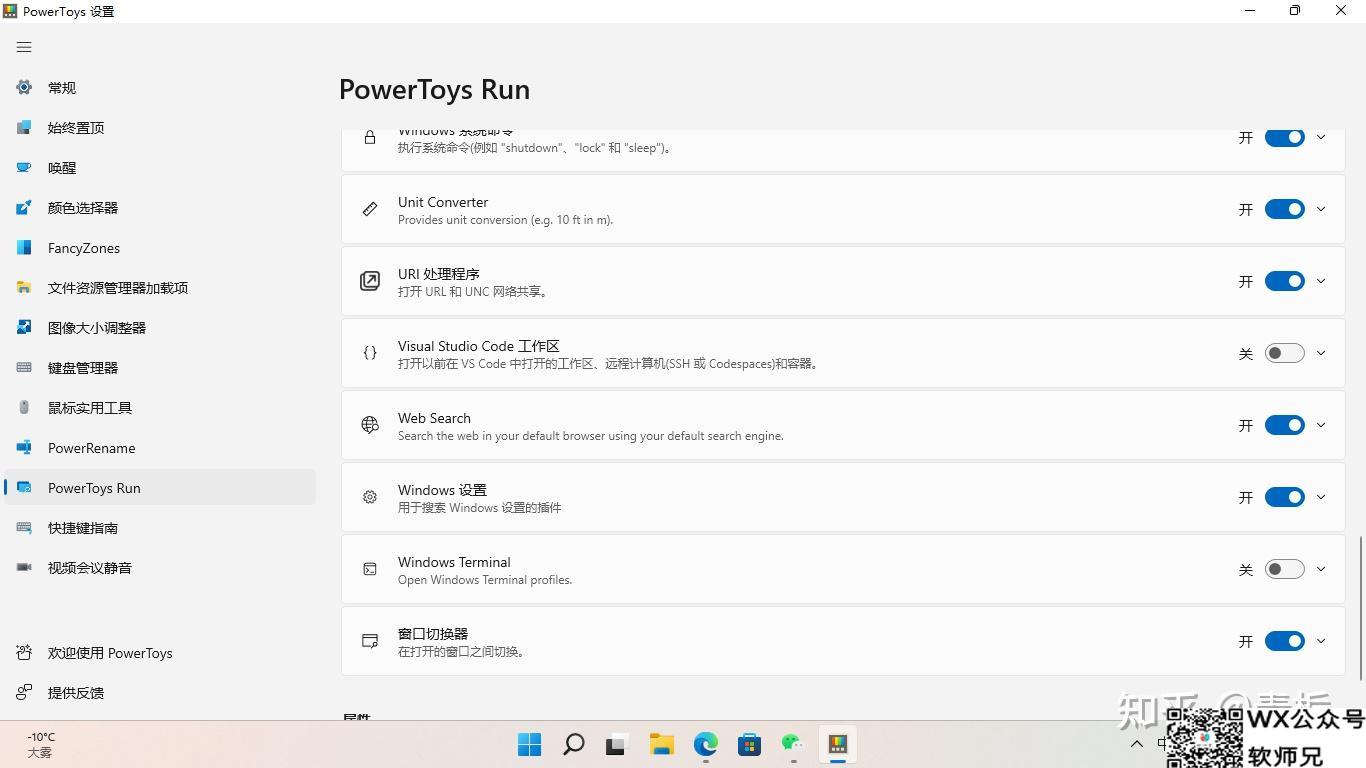This screenshot has width=1366, height=768.
Task: Open the FancyZones page
Action: point(160,248)
